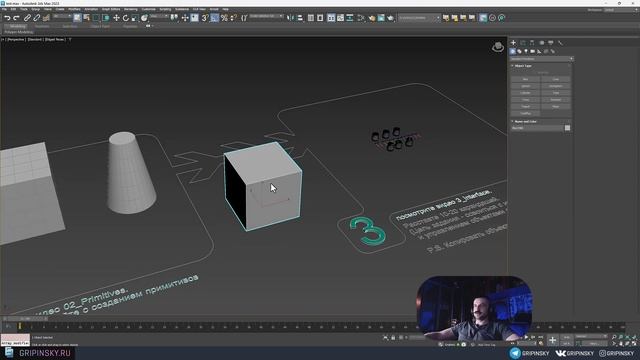Open the Select by Name dialog

click(x=87, y=18)
